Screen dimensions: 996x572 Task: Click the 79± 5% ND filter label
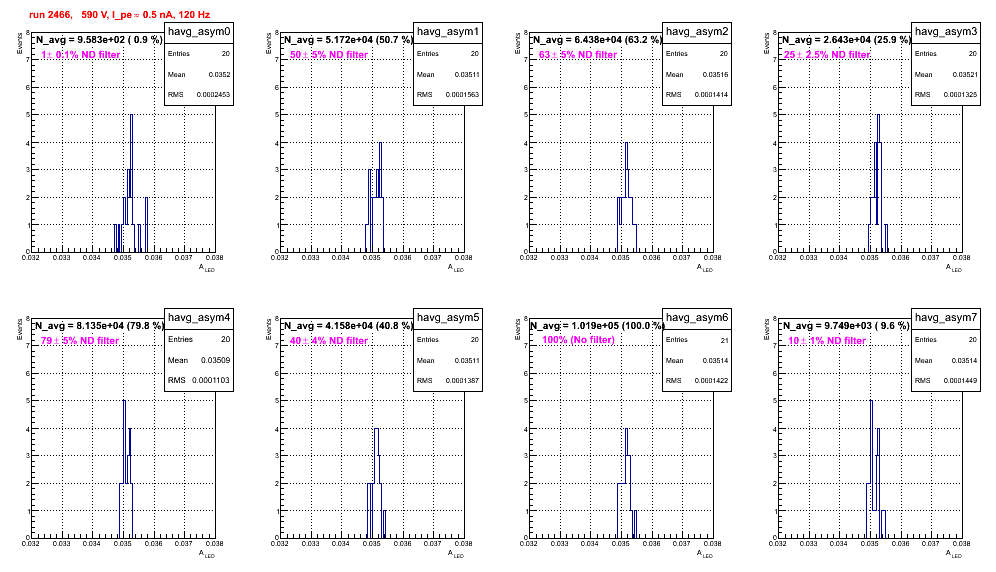(80, 341)
